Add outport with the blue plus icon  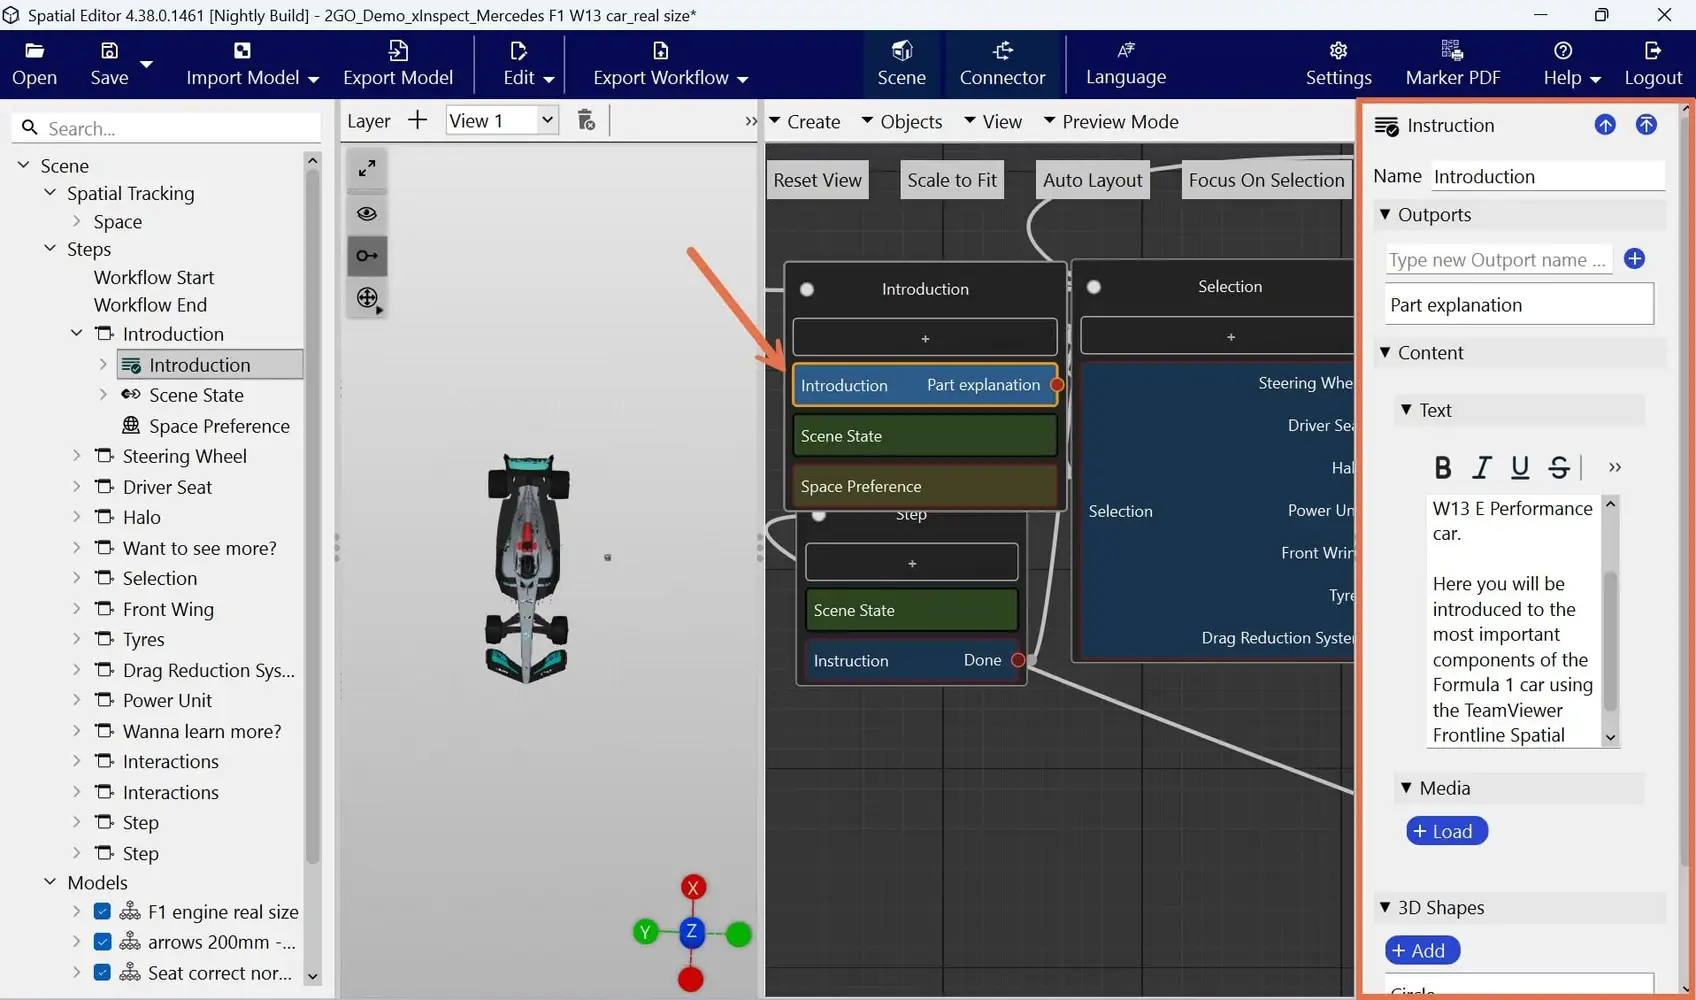[x=1634, y=259]
